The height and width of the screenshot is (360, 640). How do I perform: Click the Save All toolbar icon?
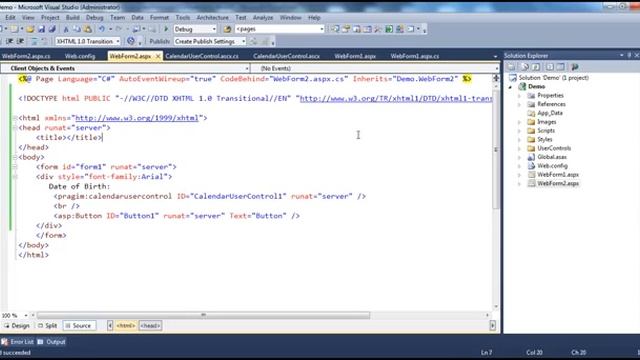pos(52,29)
